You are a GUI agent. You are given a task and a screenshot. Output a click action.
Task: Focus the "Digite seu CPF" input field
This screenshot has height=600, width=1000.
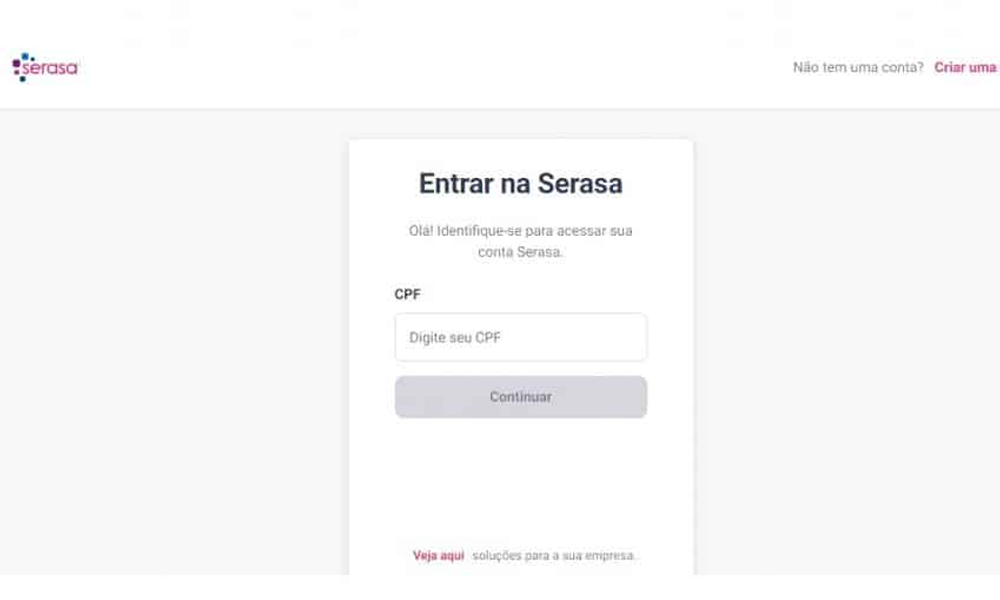520,338
